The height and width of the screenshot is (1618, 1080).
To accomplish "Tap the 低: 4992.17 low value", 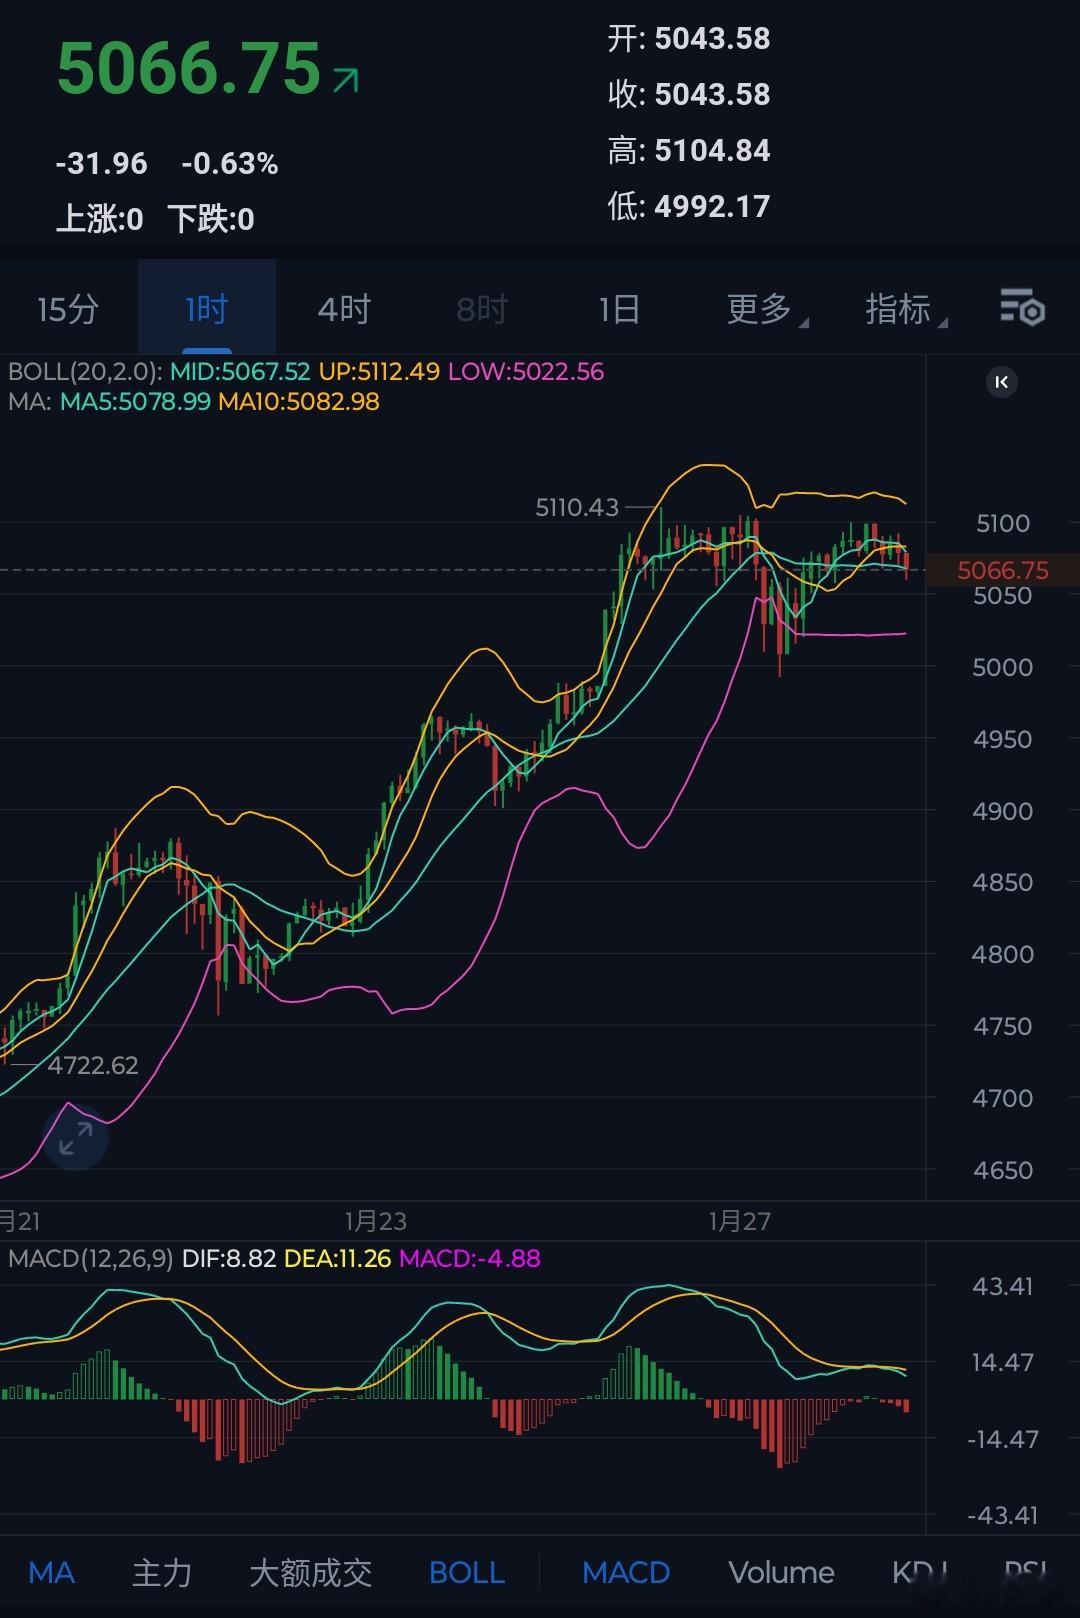I will click(689, 206).
